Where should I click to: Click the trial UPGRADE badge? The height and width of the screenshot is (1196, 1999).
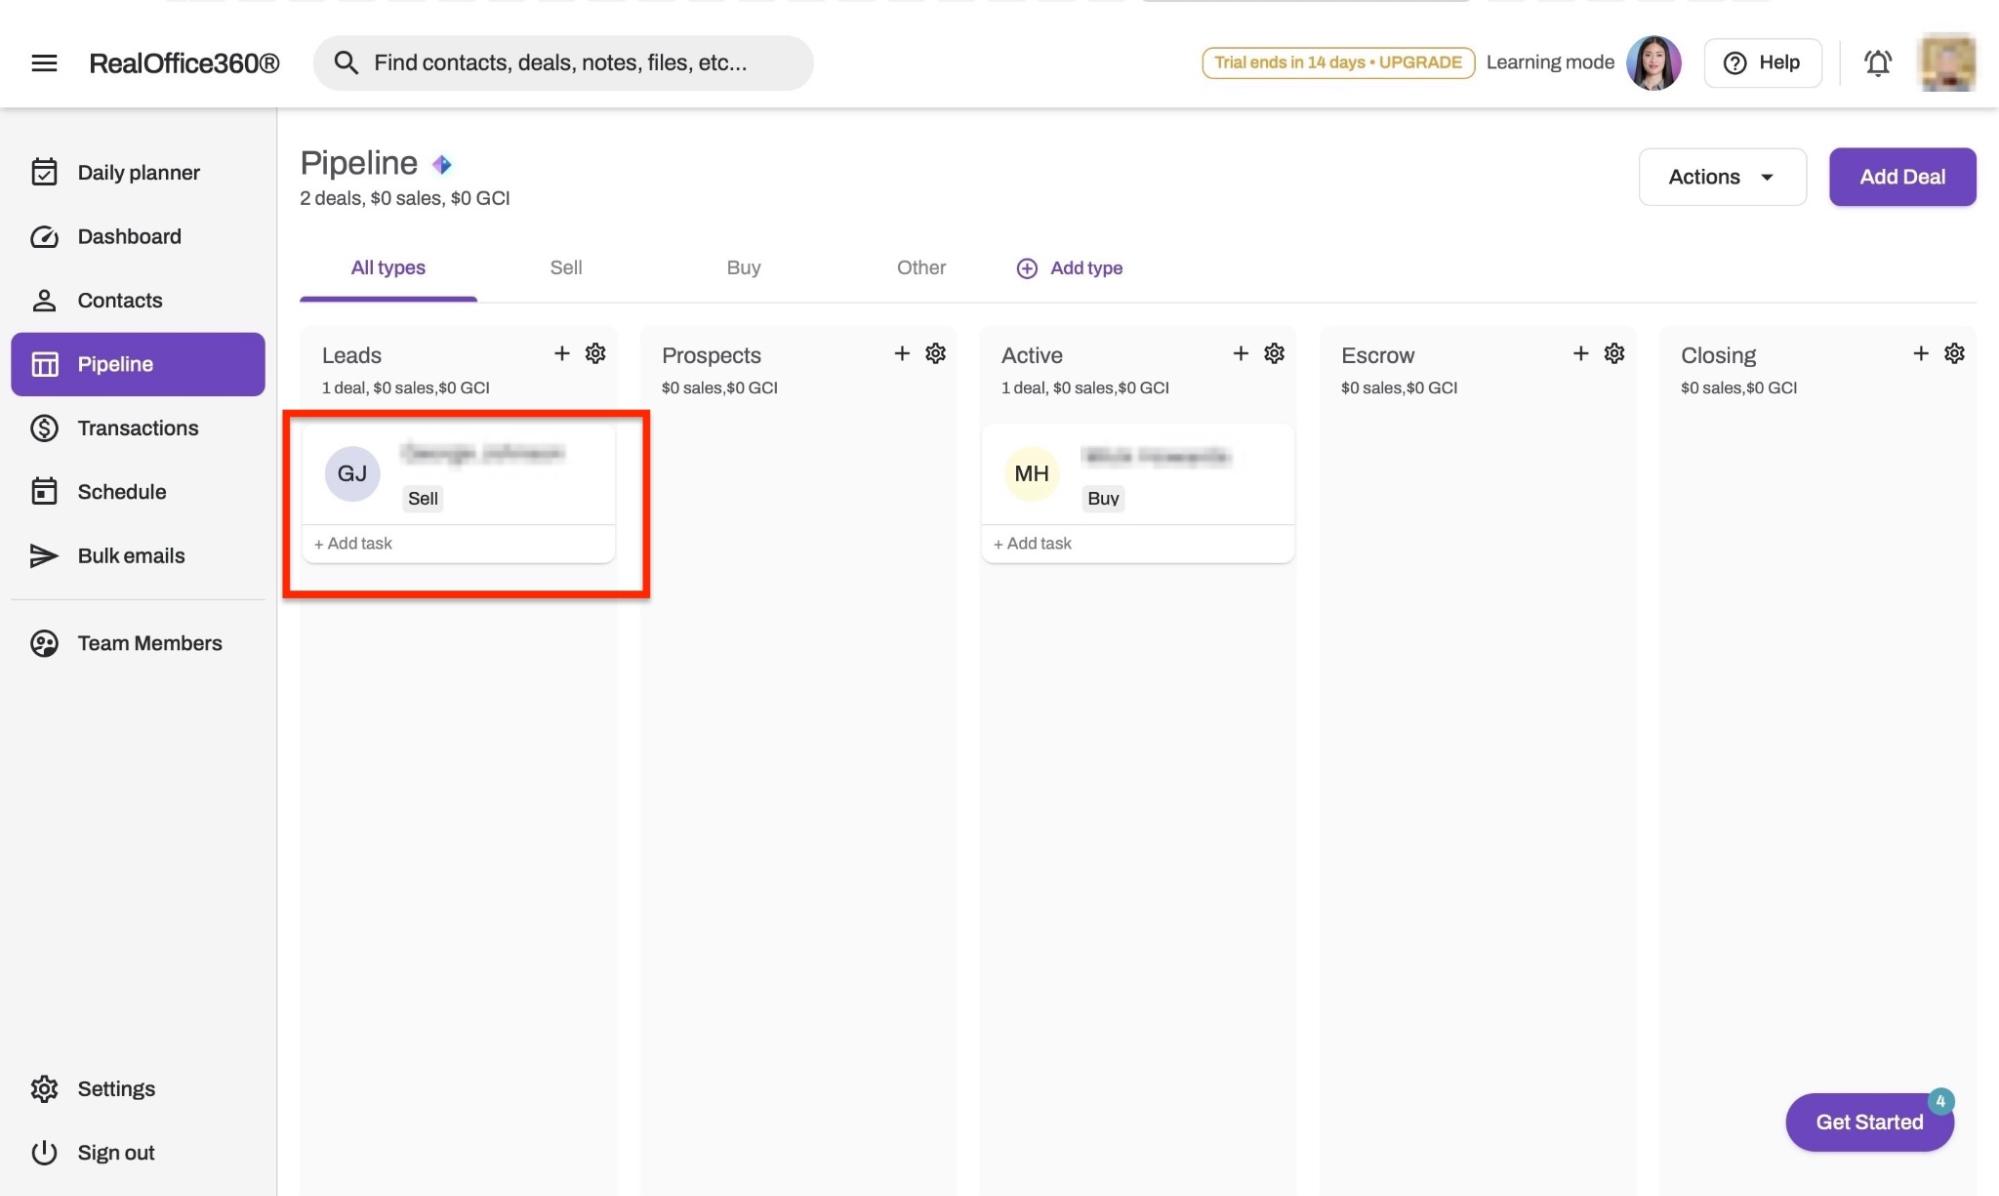tap(1337, 63)
